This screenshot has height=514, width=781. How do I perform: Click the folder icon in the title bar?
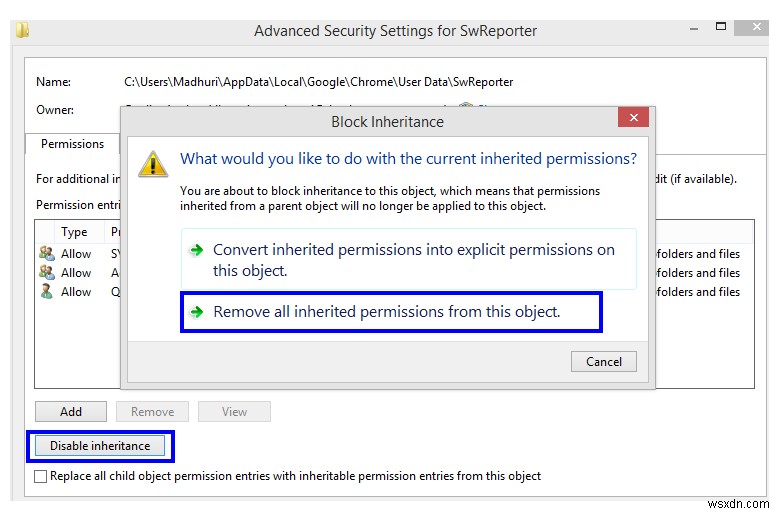point(22,29)
